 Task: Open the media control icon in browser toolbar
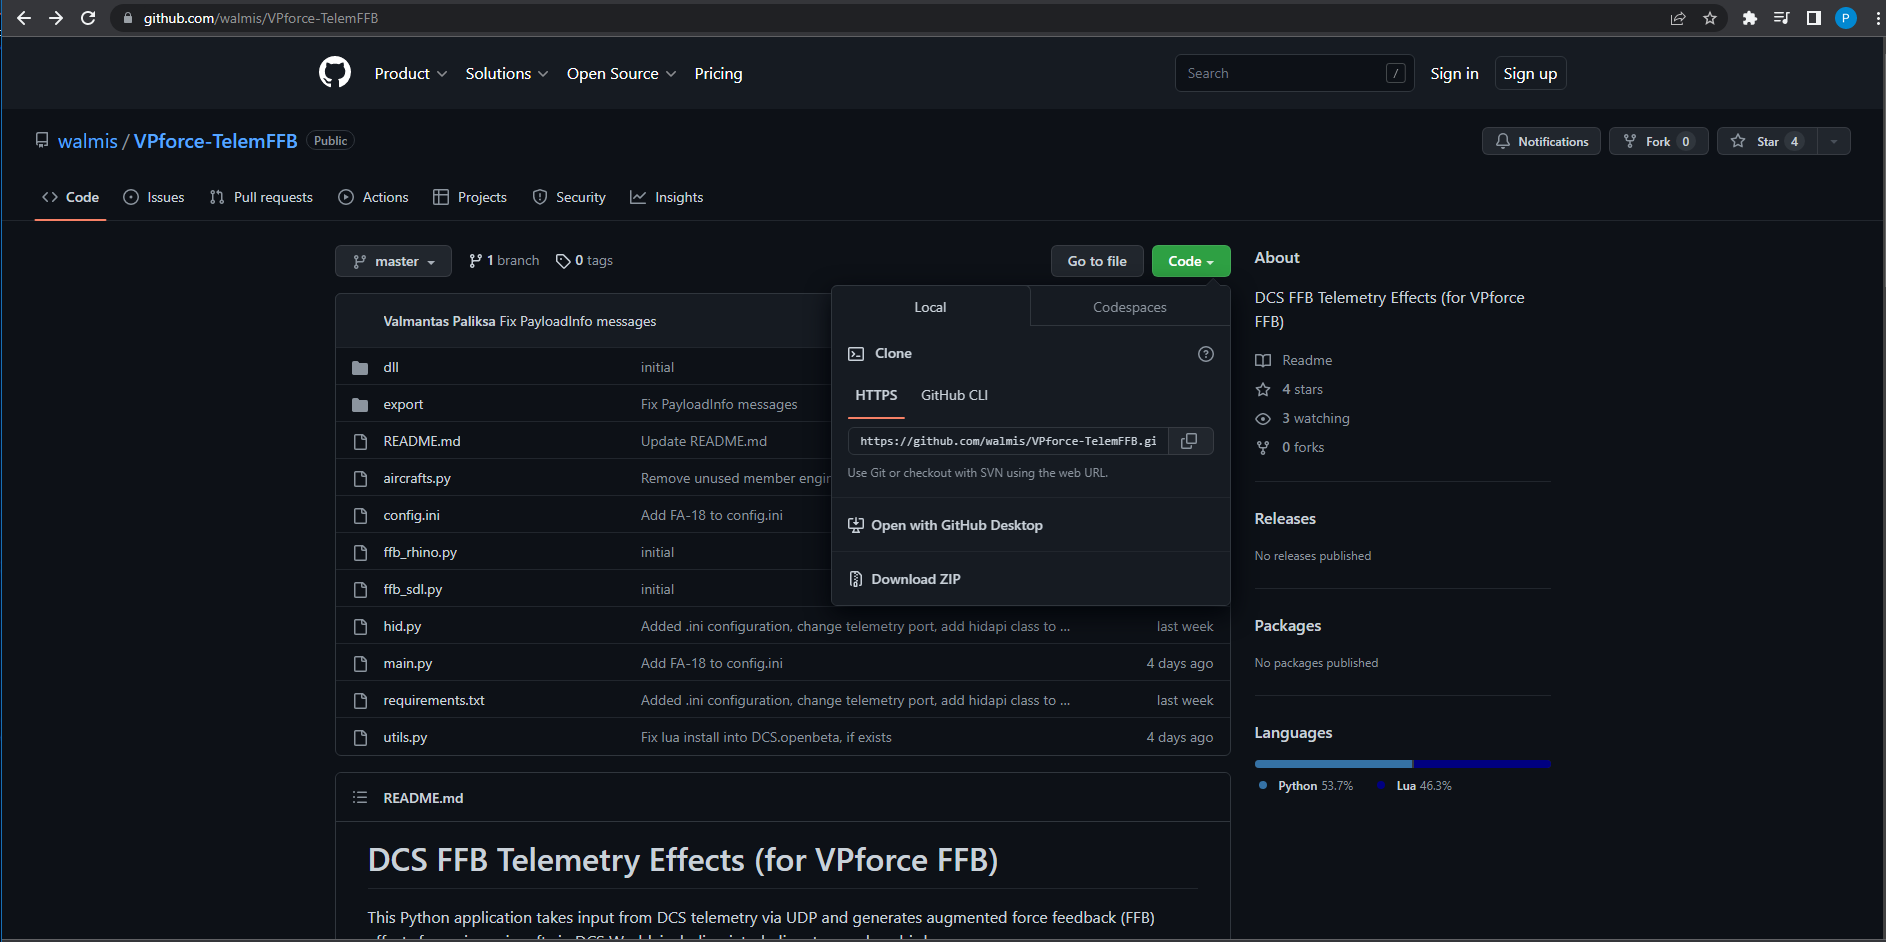point(1782,18)
